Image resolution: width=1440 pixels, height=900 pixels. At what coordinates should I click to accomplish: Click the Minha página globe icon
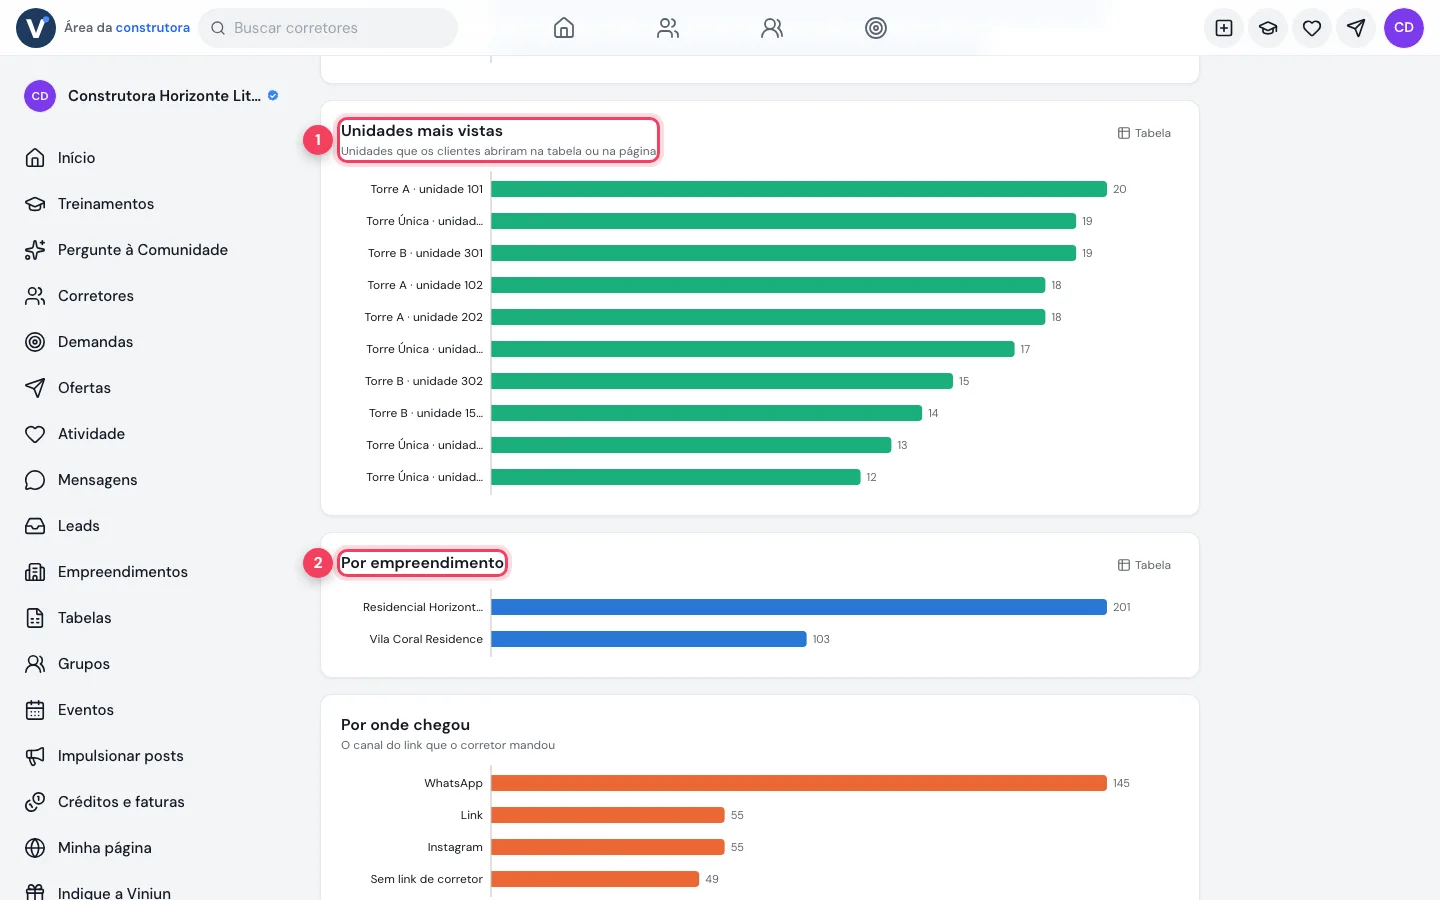tap(35, 848)
